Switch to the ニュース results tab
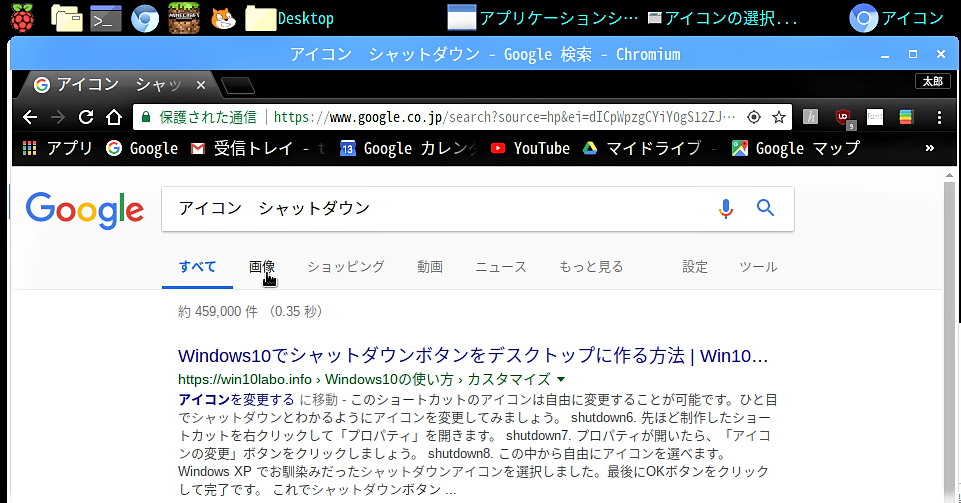 click(x=501, y=267)
